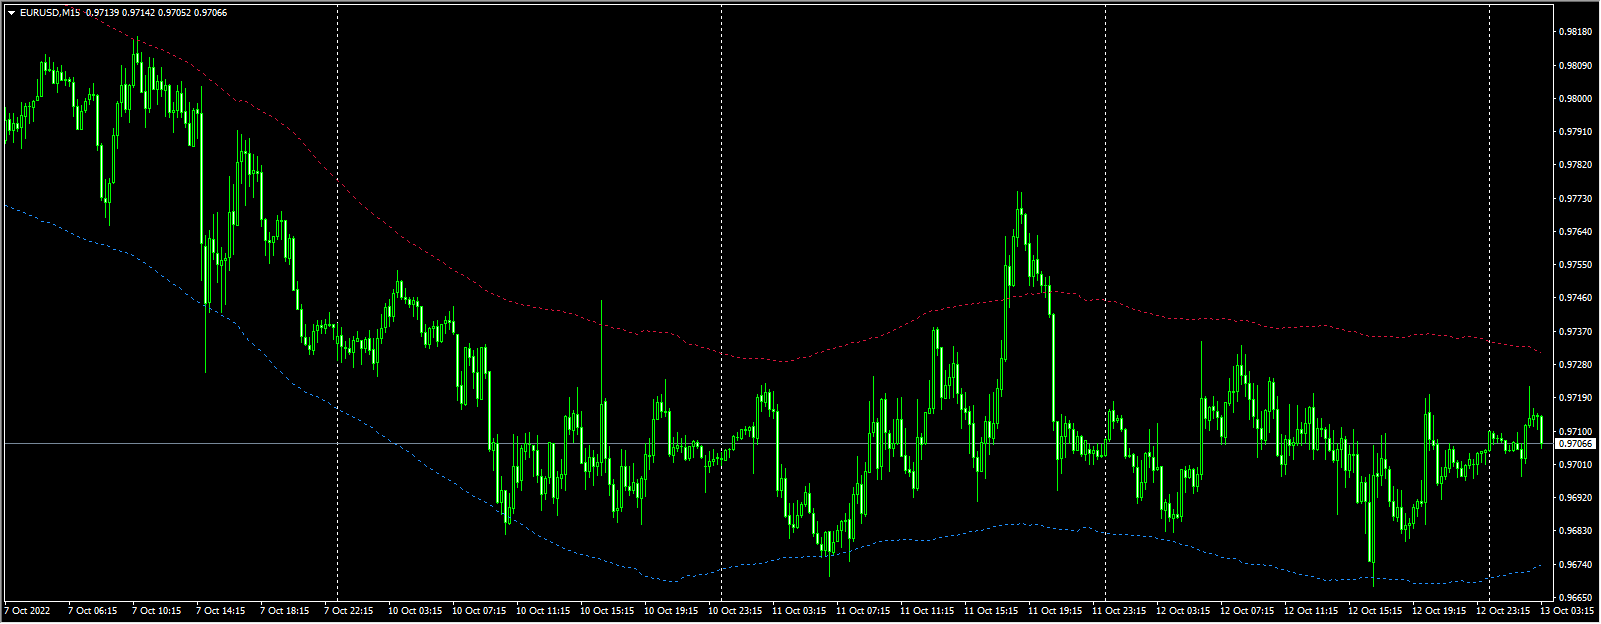Click the 0.96740 price scale label
Image resolution: width=1601 pixels, height=624 pixels.
1576,564
